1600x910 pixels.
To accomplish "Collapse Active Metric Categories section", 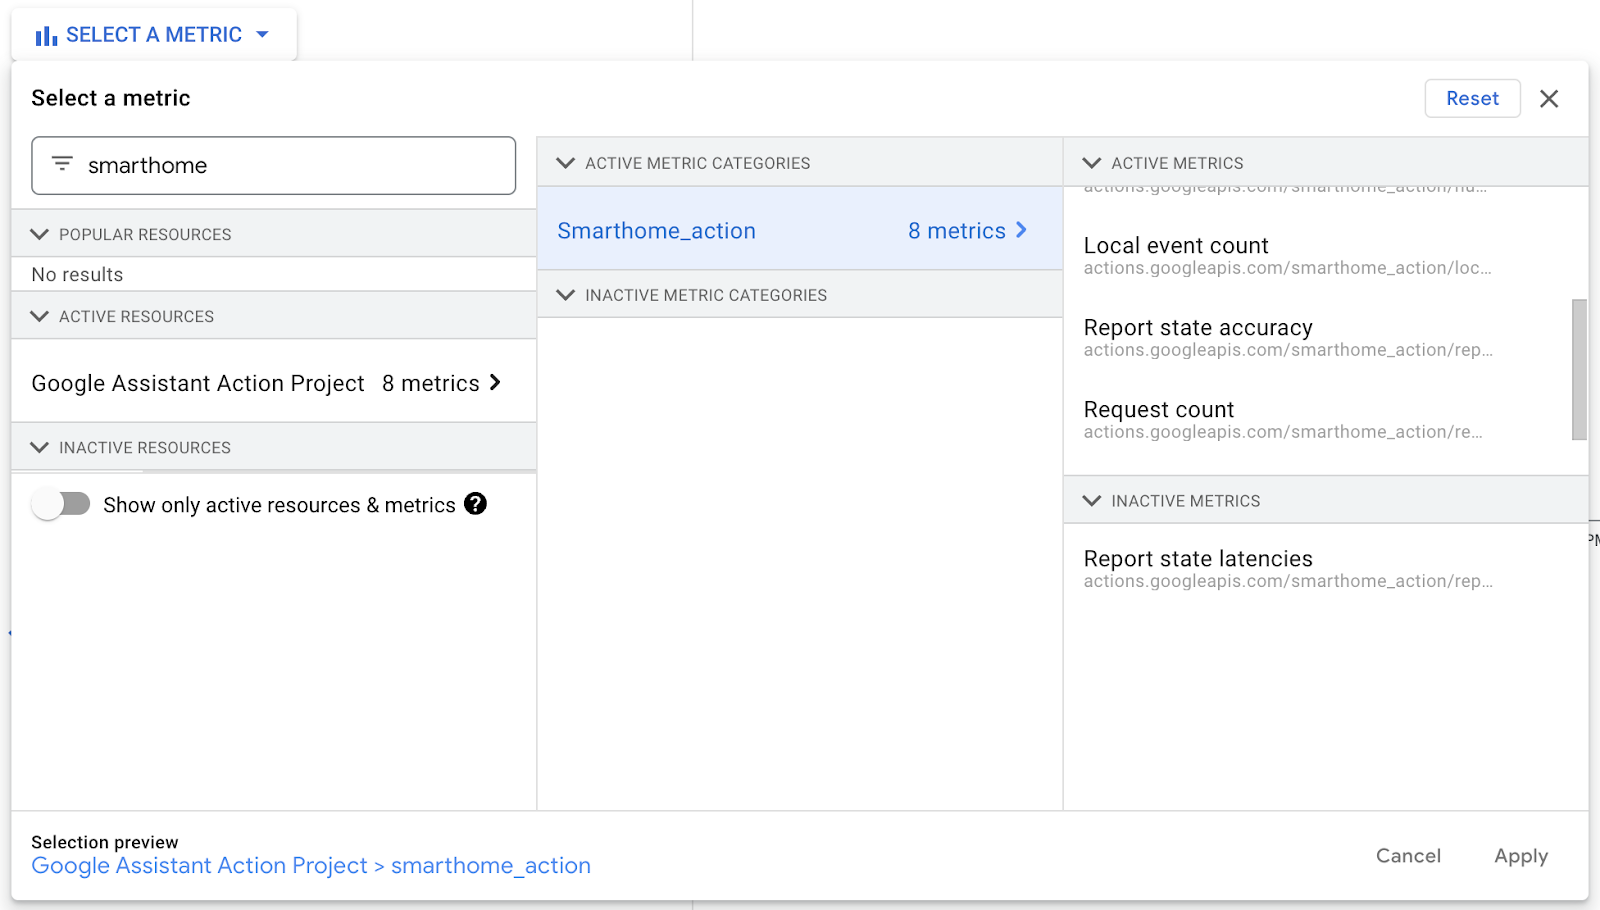I will click(566, 163).
